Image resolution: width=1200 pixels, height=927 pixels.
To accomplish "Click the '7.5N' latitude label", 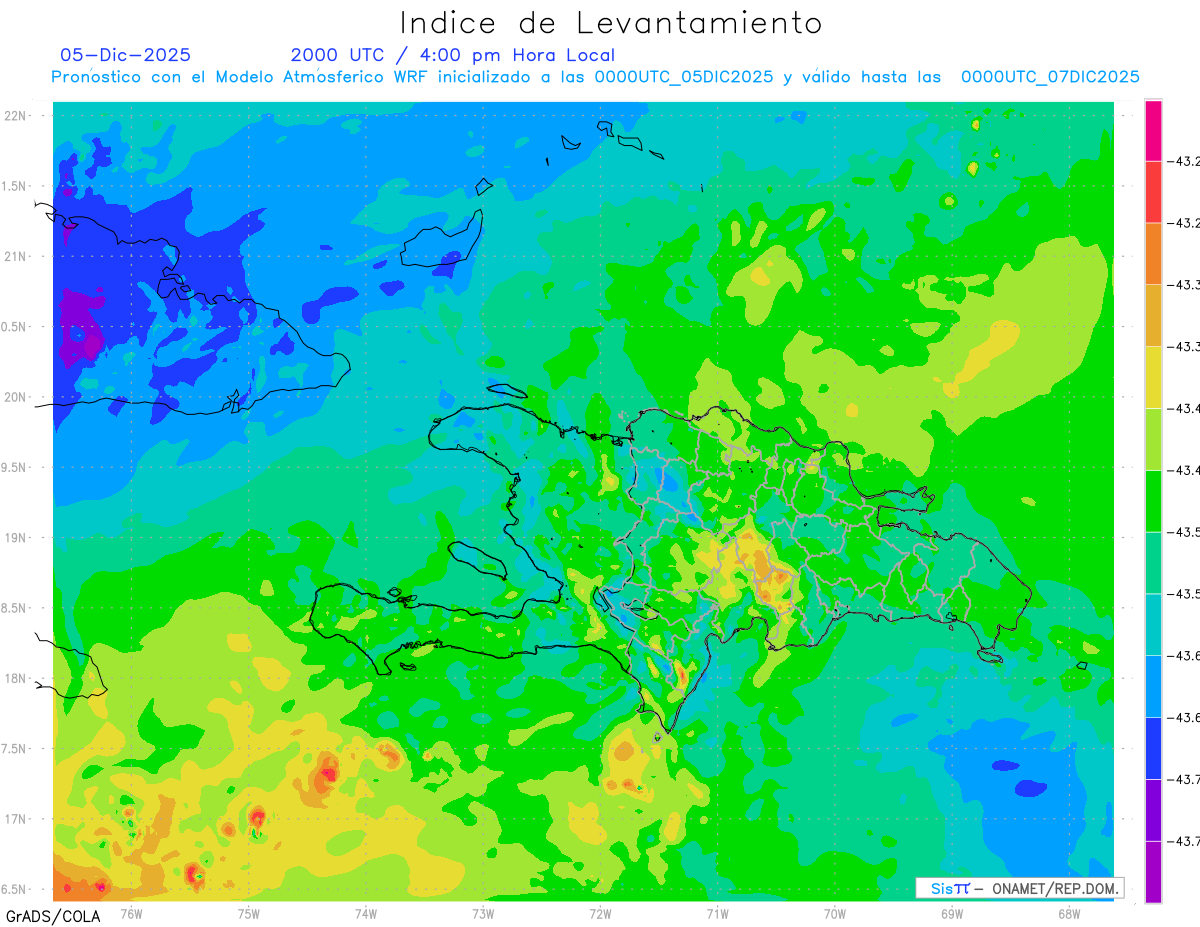I will pos(14,748).
